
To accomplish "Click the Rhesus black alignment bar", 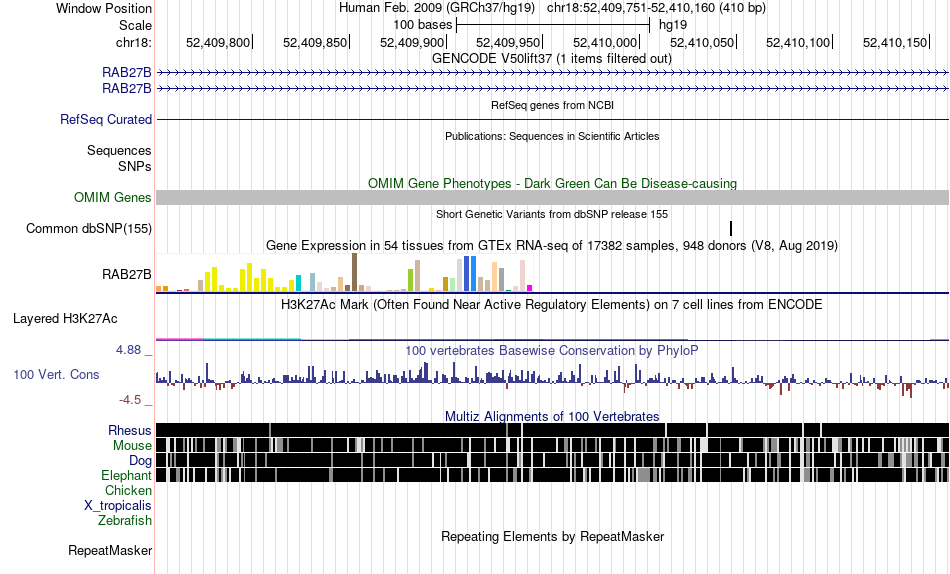I will [553, 430].
